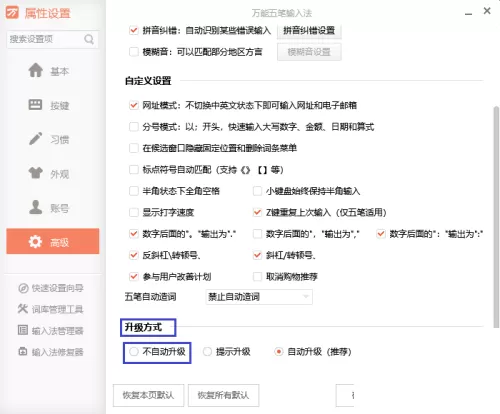Uncheck Z键重复上次输入 checkbox
The height and width of the screenshot is (414, 500).
(257, 212)
